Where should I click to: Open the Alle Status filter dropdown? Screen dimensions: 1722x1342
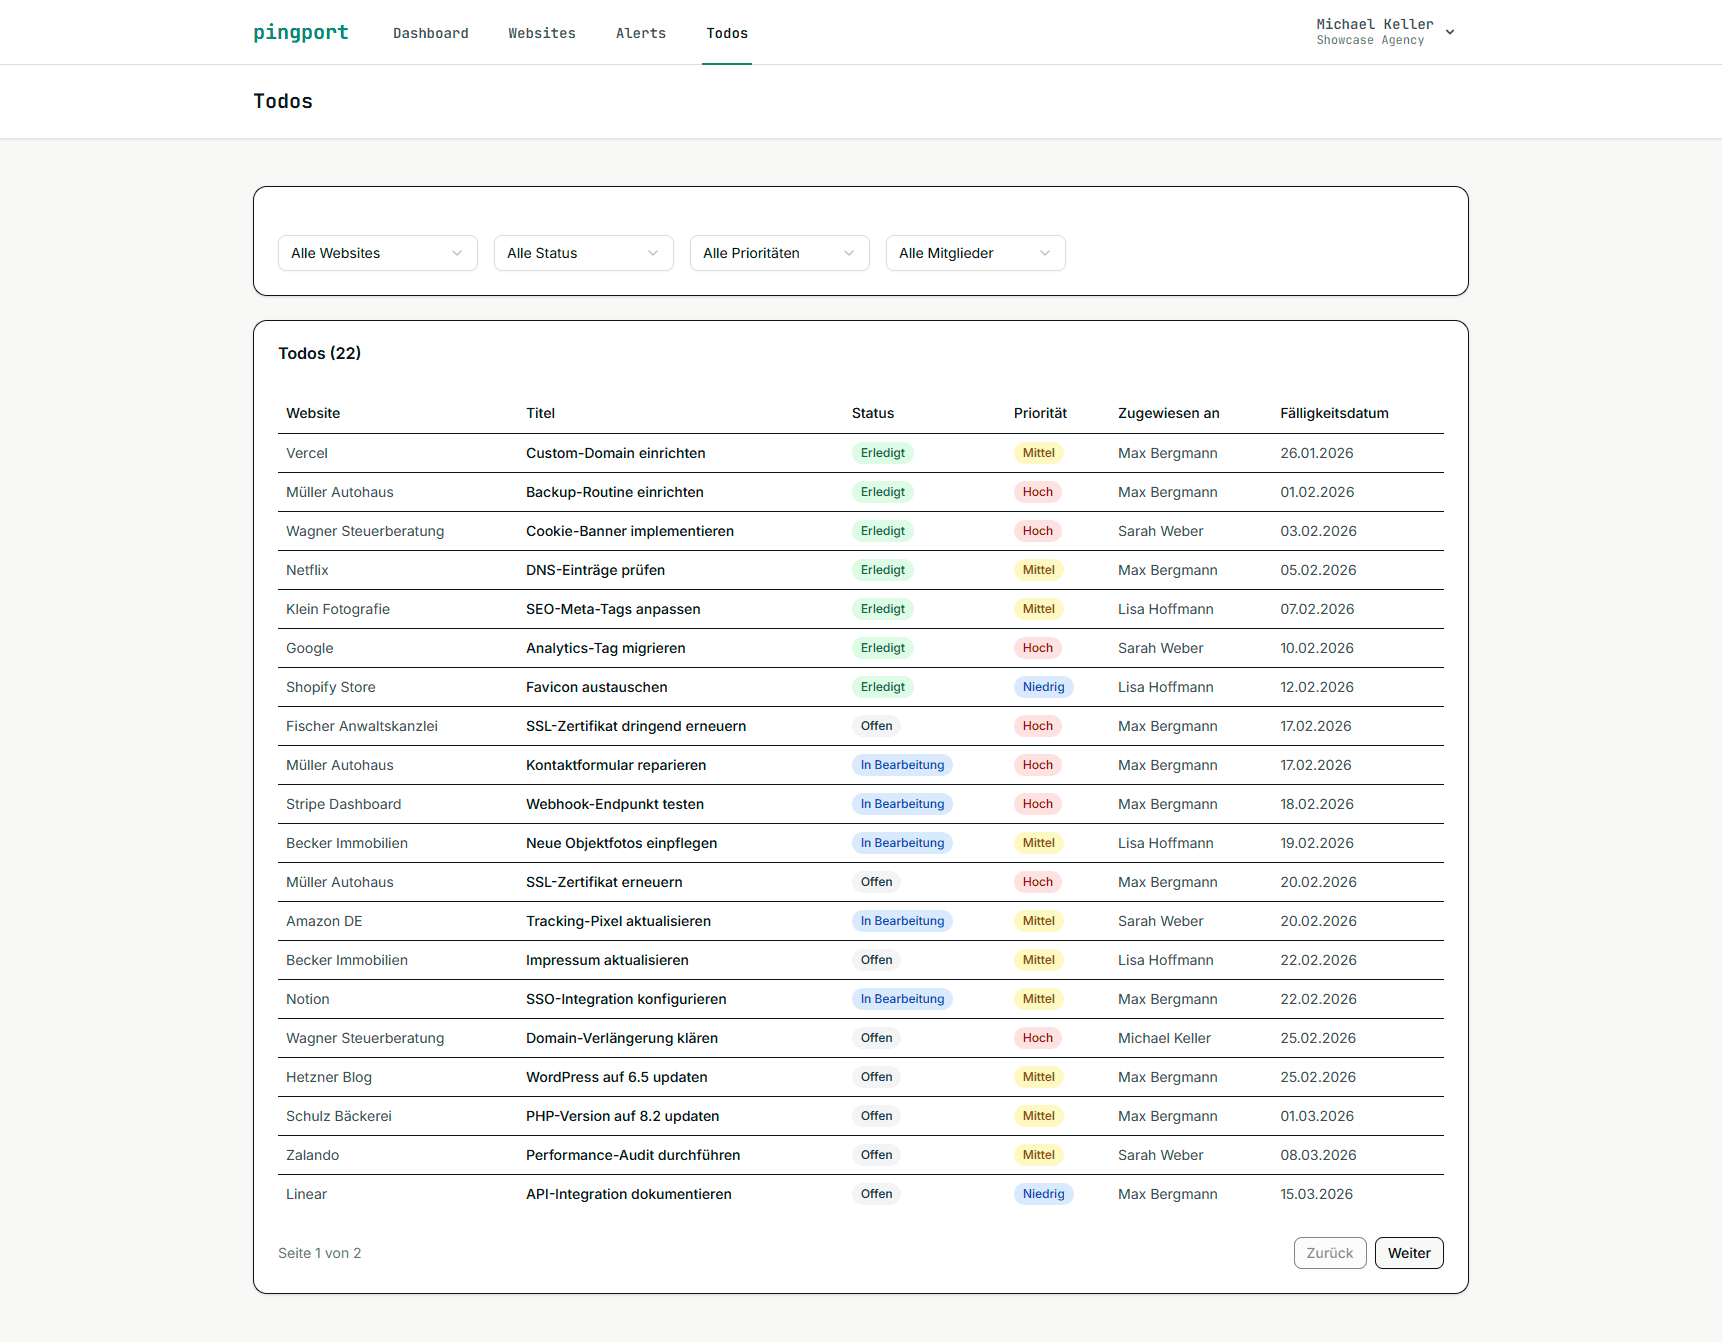point(583,253)
